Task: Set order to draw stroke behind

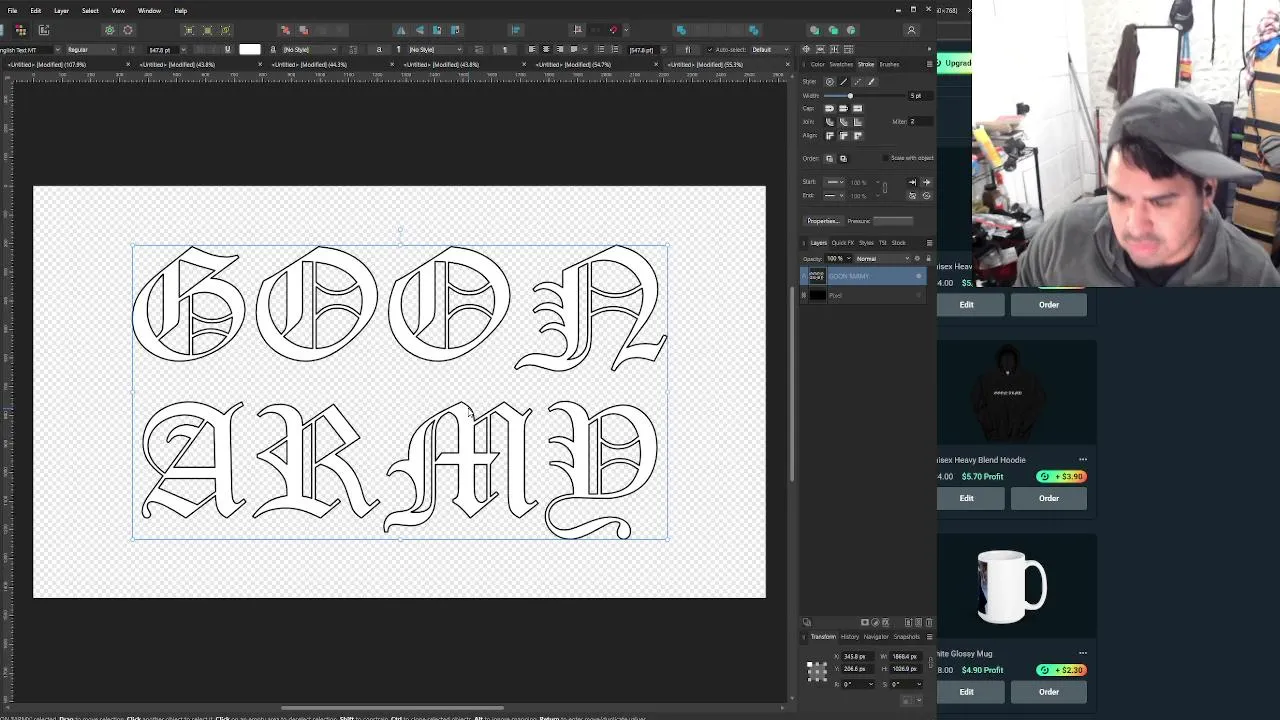Action: coord(829,159)
